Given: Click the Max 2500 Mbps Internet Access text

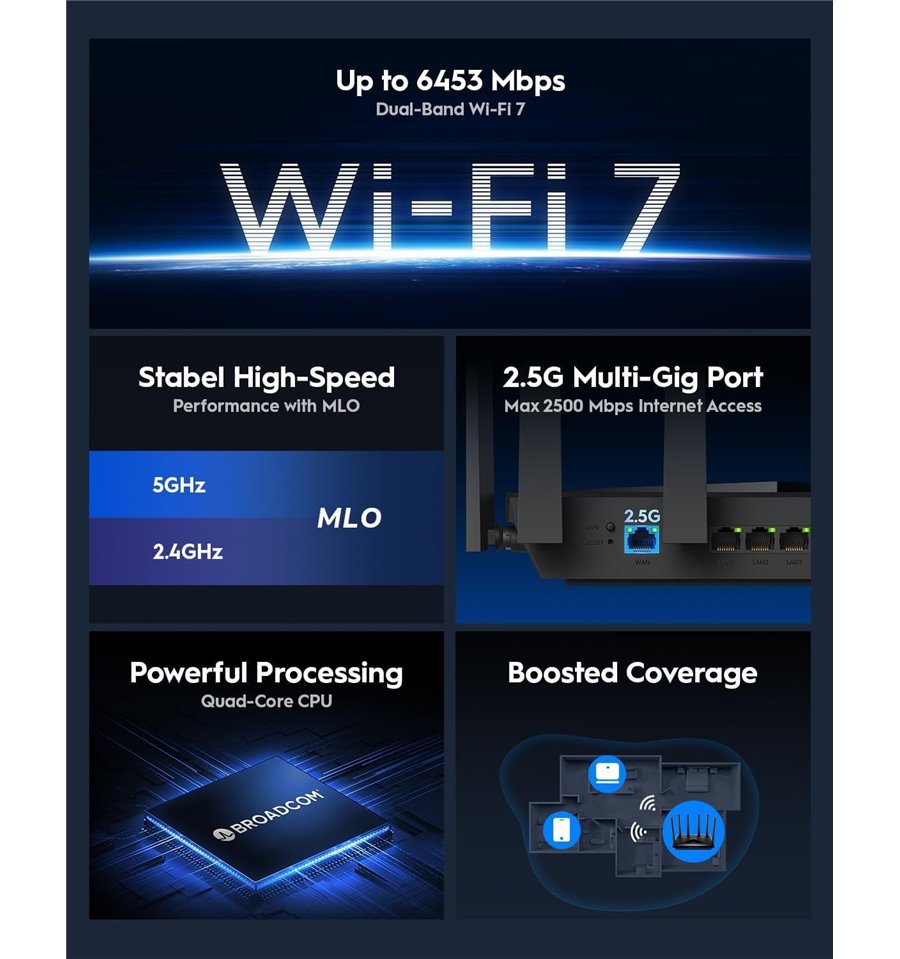Looking at the screenshot, I should pyautogui.click(x=633, y=406).
